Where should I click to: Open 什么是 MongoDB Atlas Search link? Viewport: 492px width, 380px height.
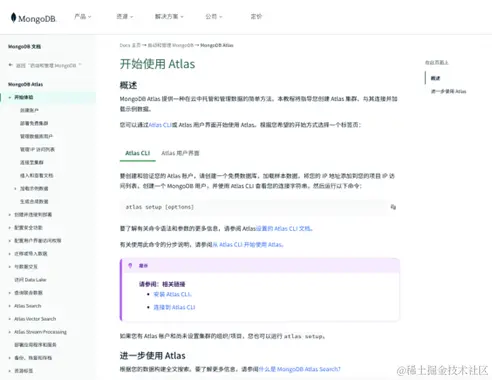300,369
